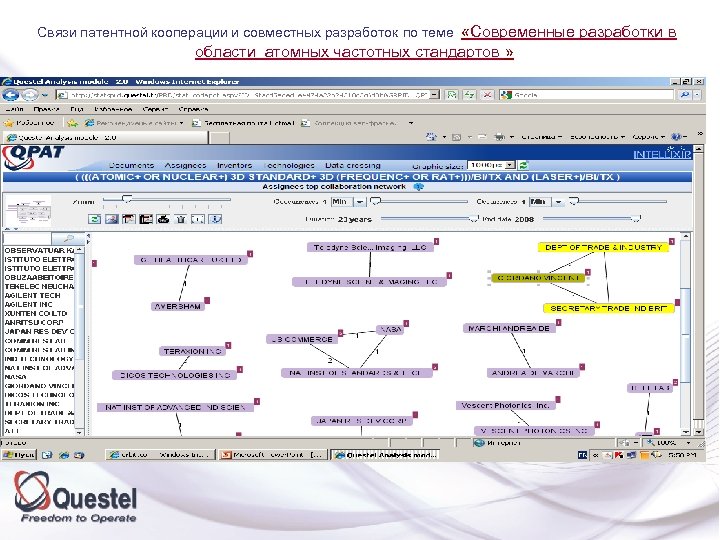This screenshot has width=720, height=540.
Task: Click the Vescent Photonics Inc. node
Action: point(505,405)
